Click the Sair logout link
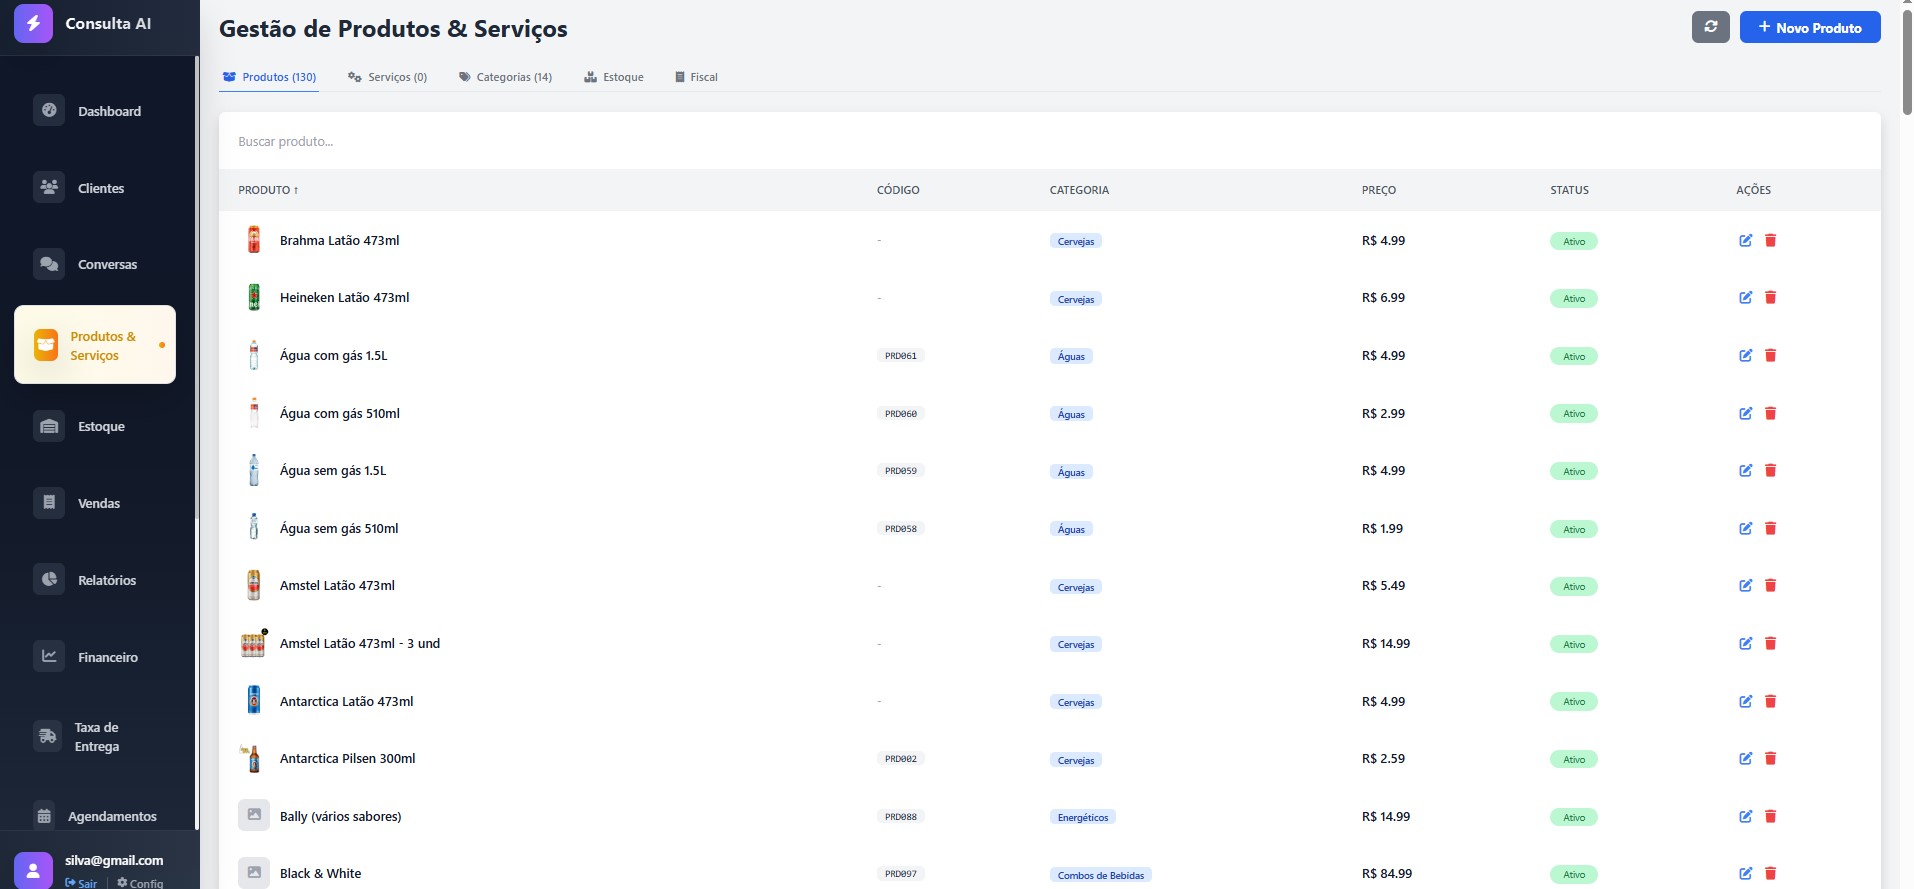 pyautogui.click(x=82, y=883)
